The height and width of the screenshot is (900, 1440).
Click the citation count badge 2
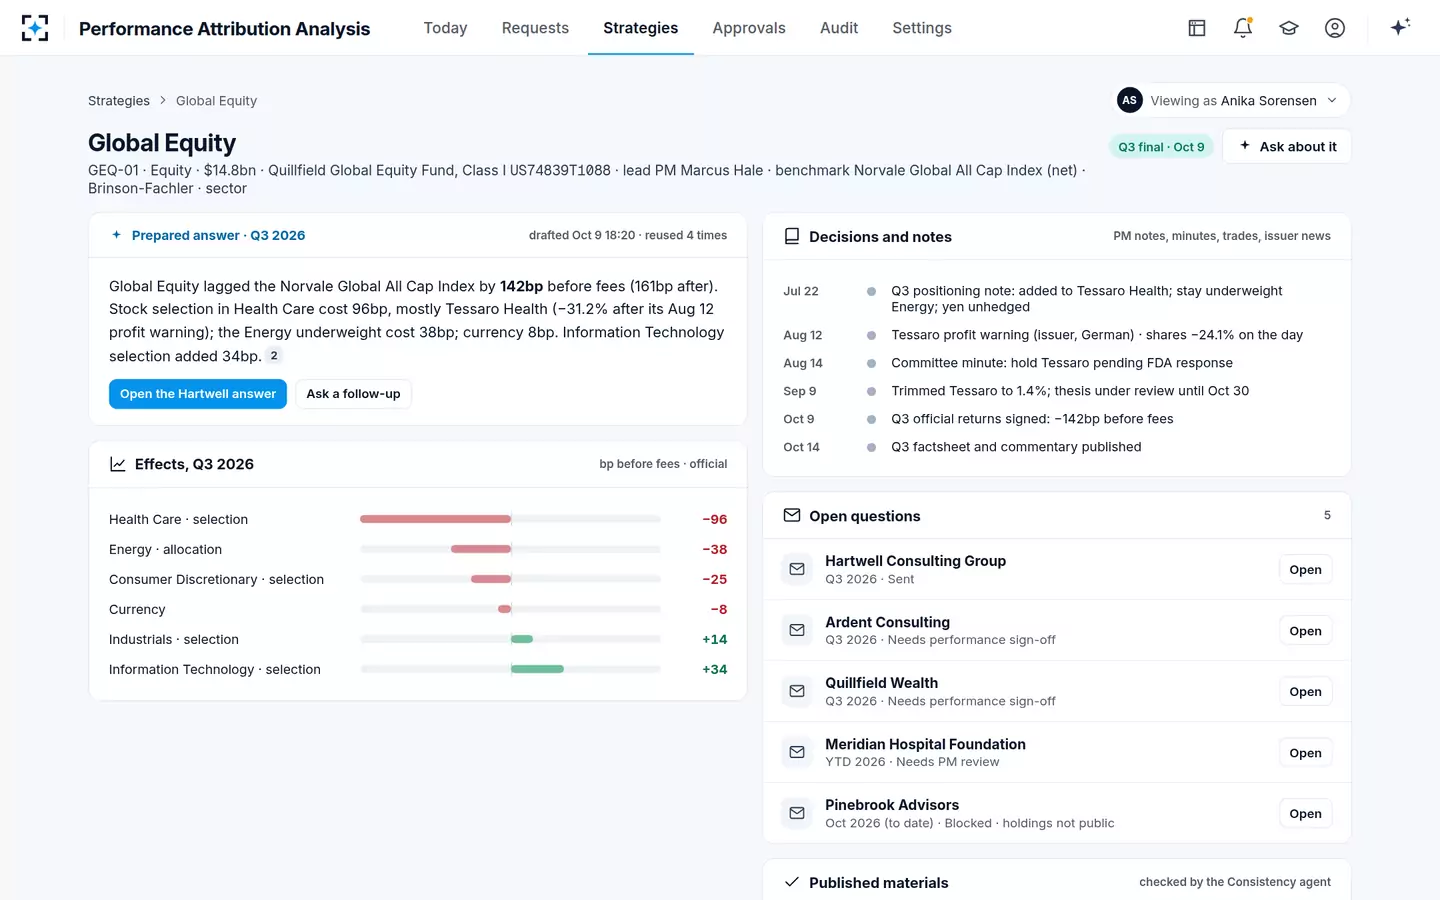pos(274,356)
